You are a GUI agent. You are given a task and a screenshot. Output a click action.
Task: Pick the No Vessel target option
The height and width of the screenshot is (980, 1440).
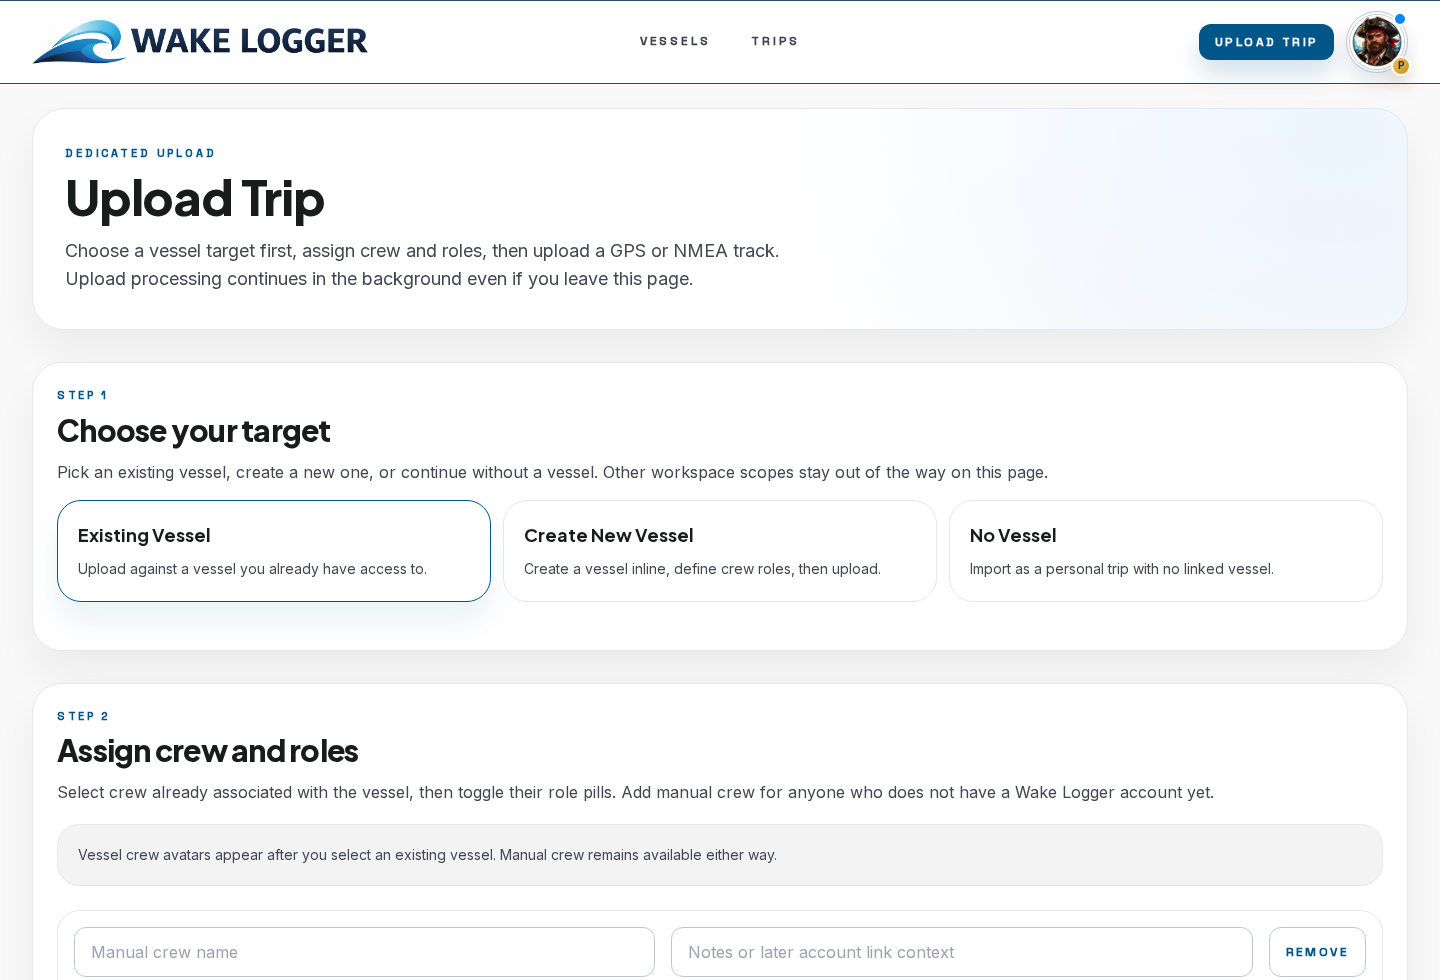click(1165, 551)
